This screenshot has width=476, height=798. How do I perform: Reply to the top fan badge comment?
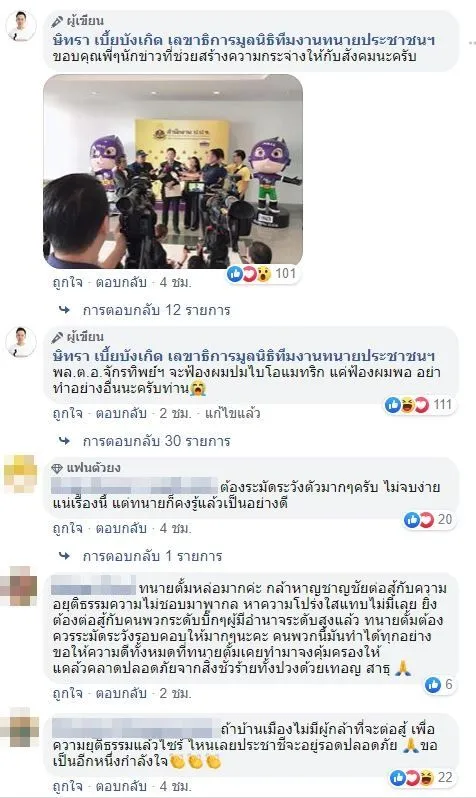(121, 528)
